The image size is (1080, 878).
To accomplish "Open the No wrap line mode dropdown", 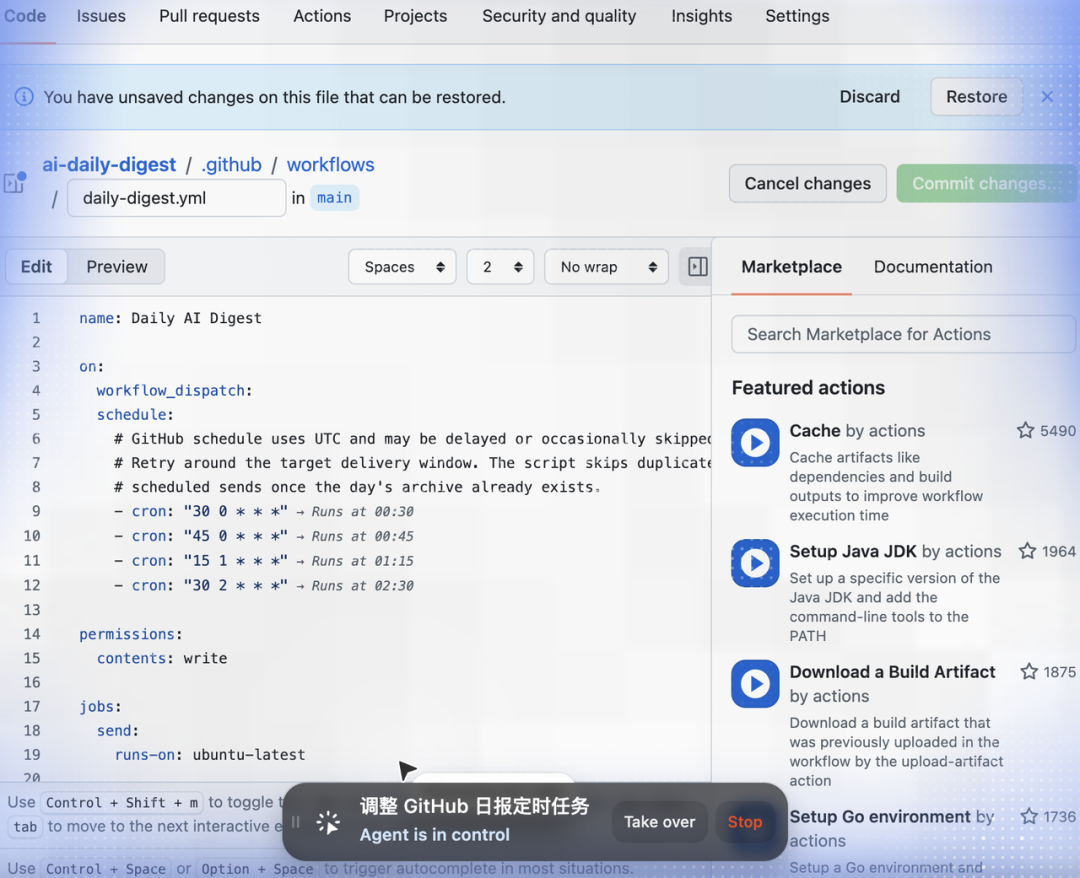I will pyautogui.click(x=606, y=266).
